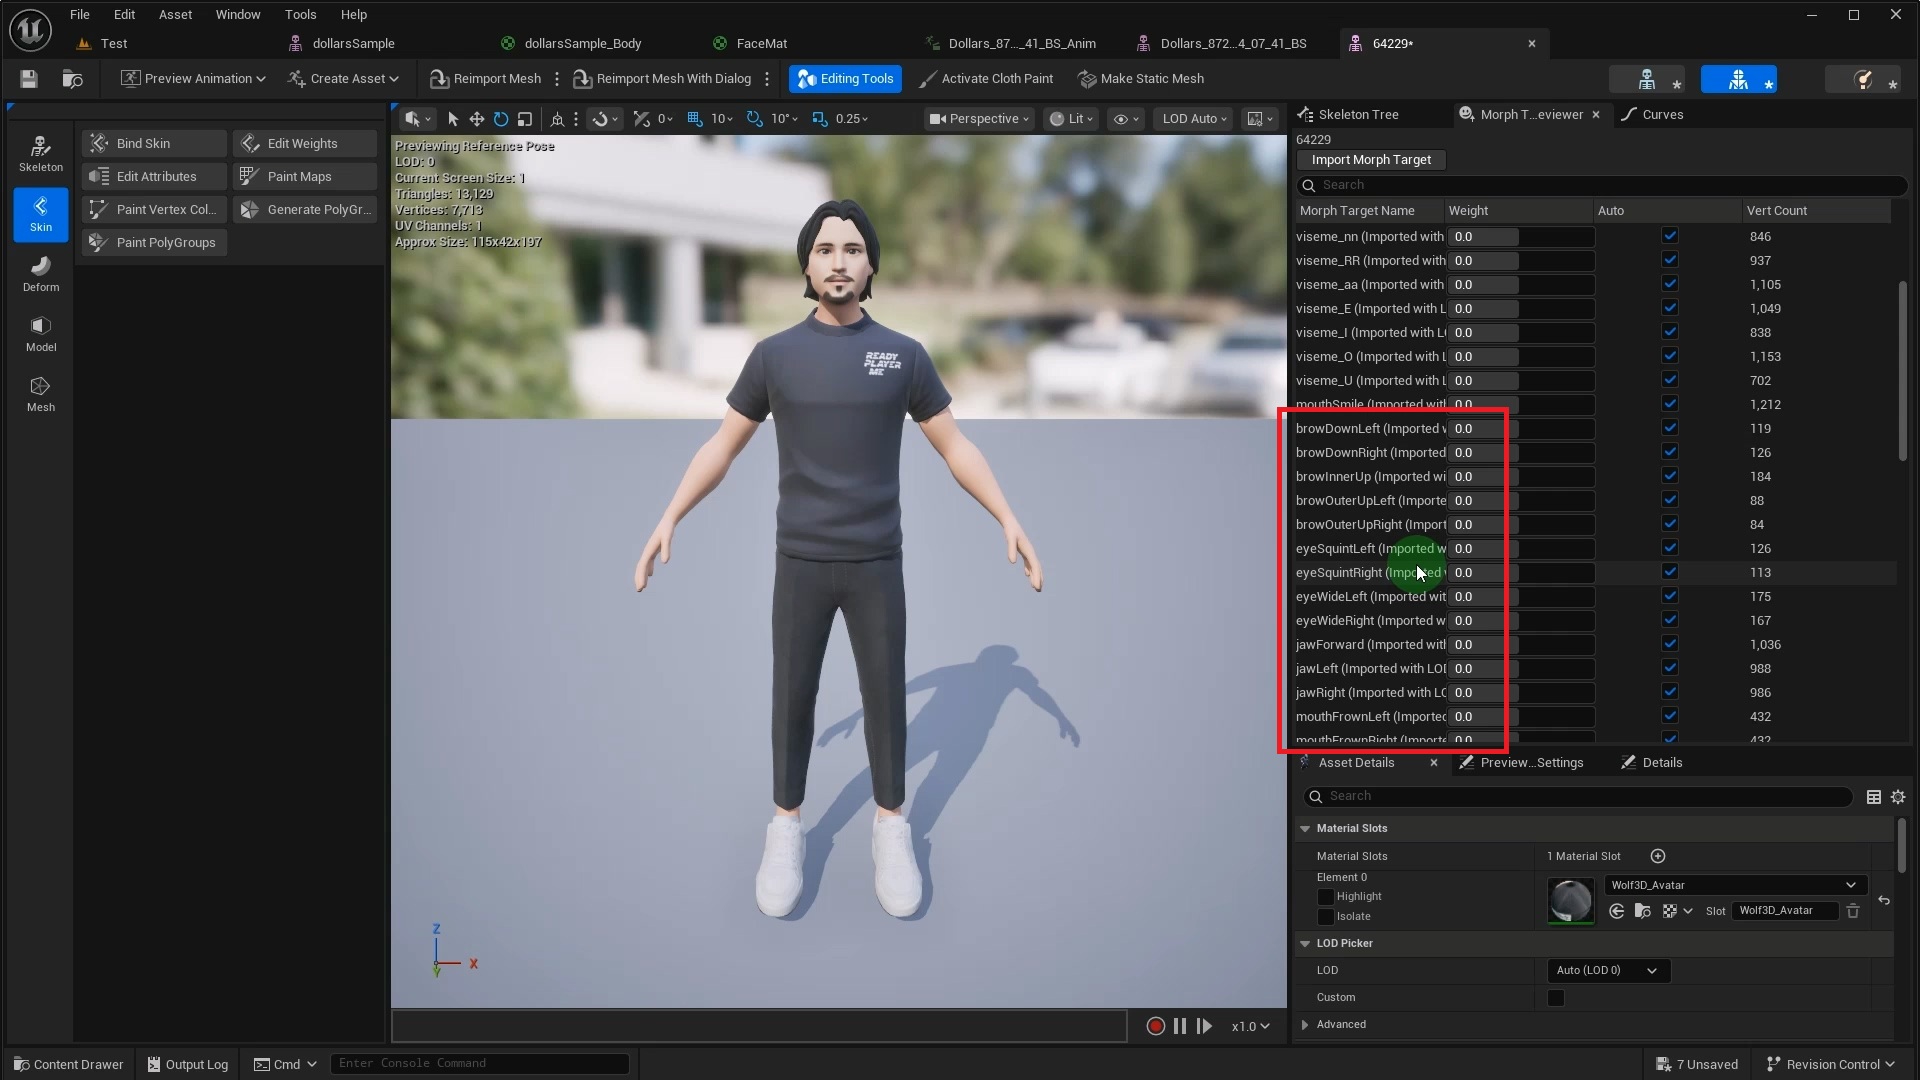This screenshot has width=1920, height=1080.
Task: Open the Window menu
Action: (237, 14)
